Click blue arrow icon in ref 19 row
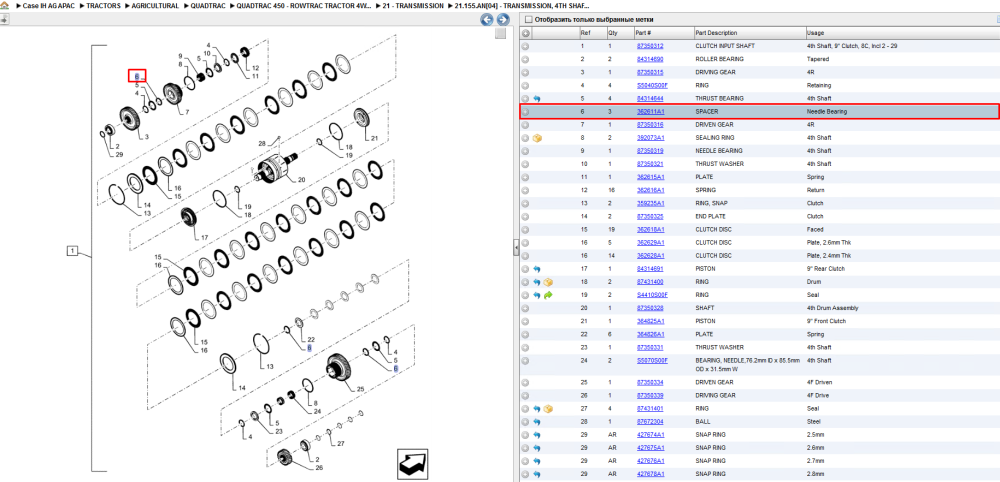Viewport: 1000px width, 482px height. point(536,295)
